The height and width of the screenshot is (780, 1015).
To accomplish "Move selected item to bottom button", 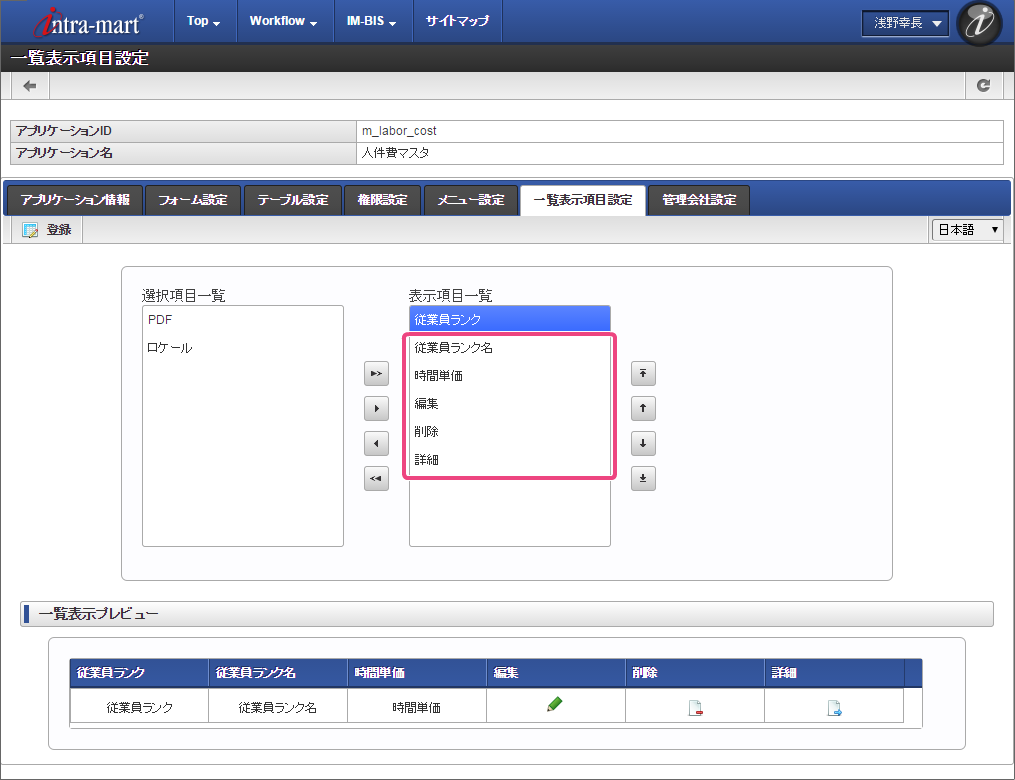I will point(643,479).
